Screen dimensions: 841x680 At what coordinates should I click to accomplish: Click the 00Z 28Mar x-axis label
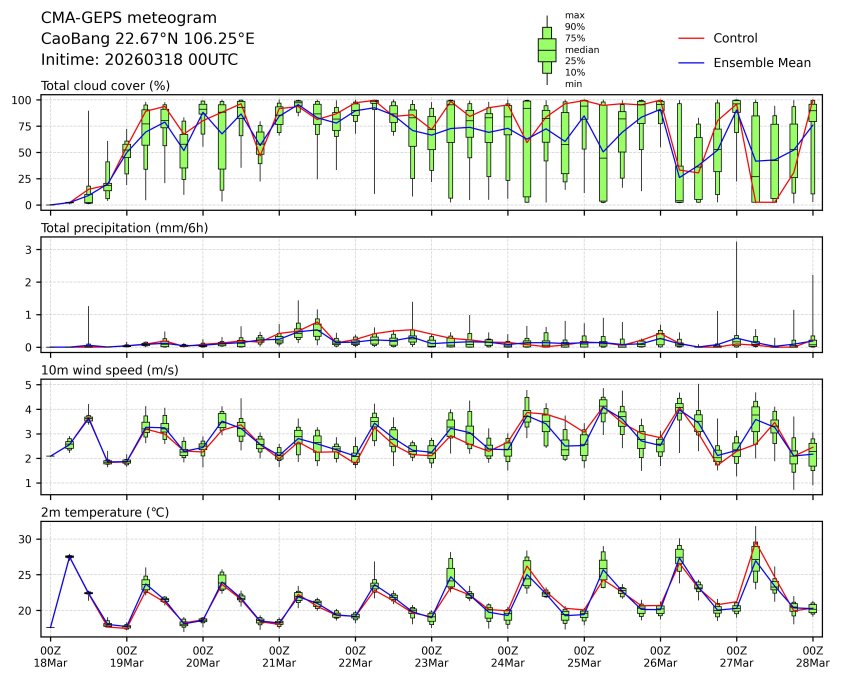click(812, 655)
